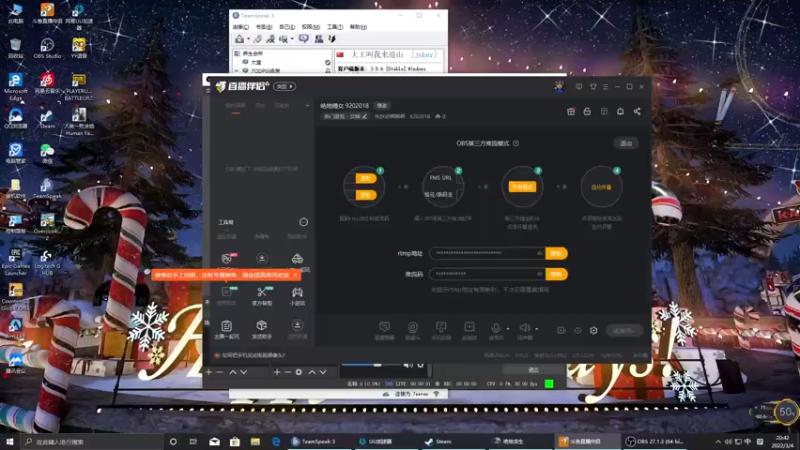Expand the microphone options arrow
Viewport: 800px width, 450px height.
(x=508, y=329)
